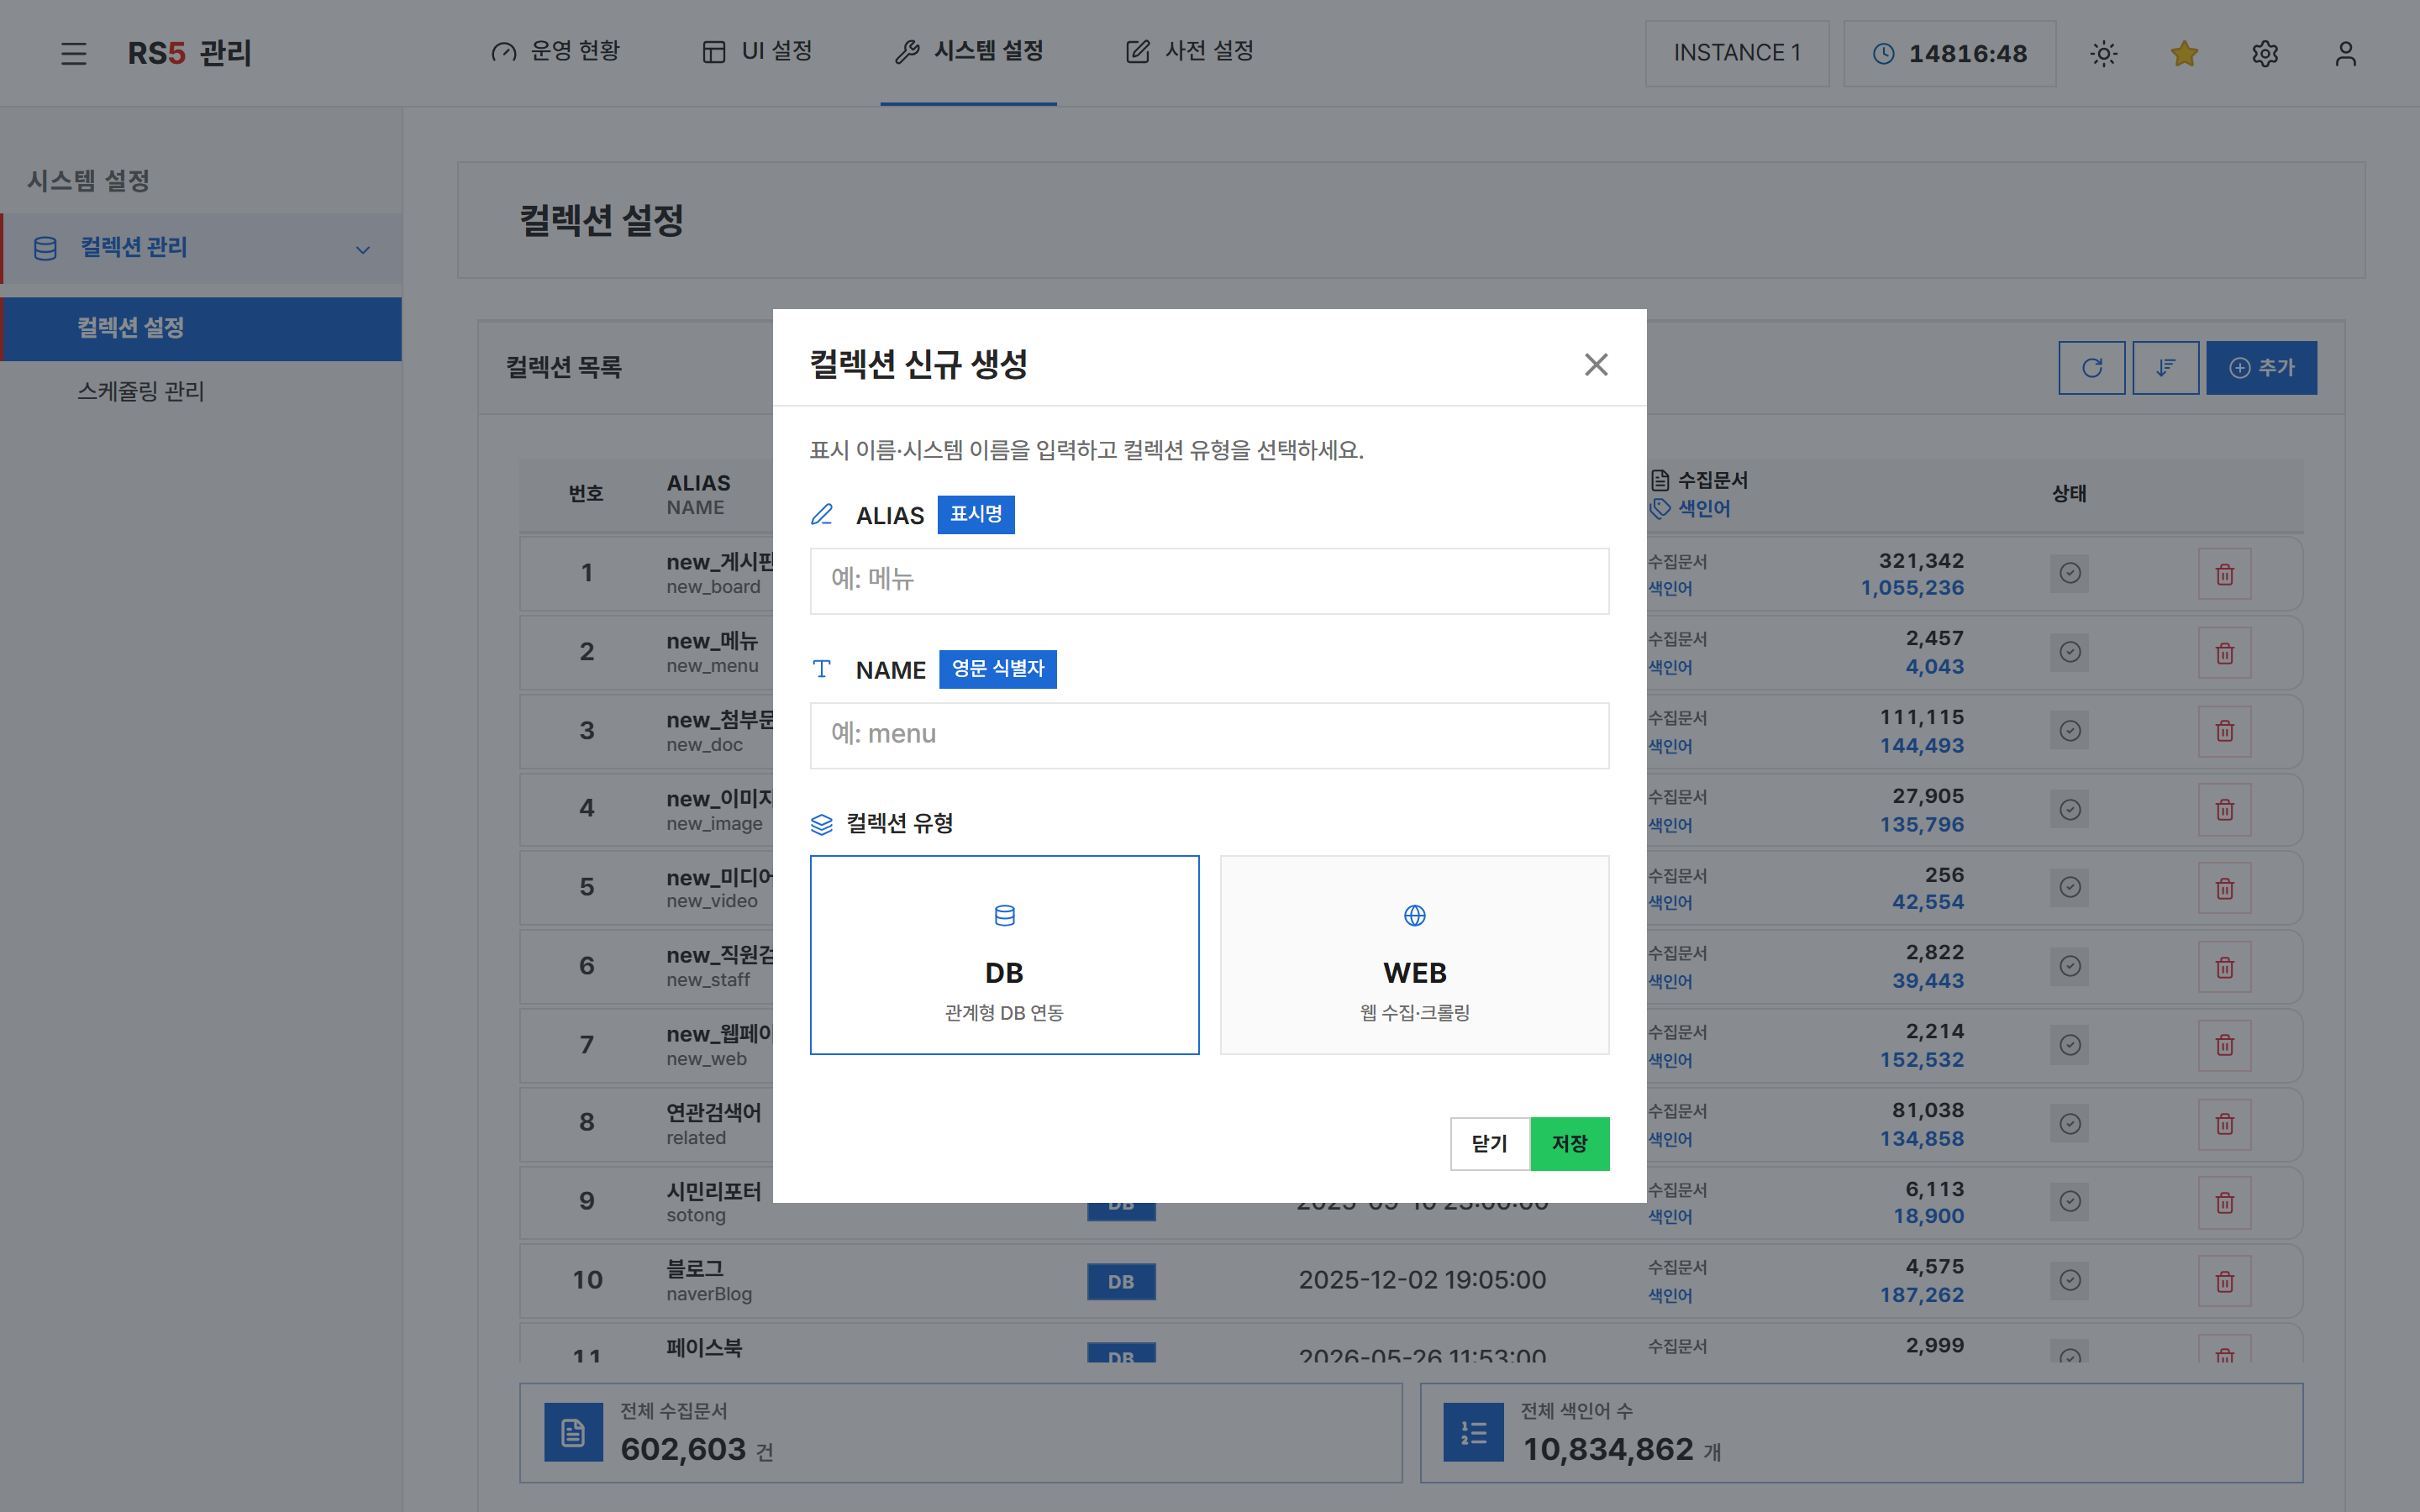This screenshot has height=1512, width=2420.
Task: Toggle status check for sotong row
Action: (x=2070, y=1201)
